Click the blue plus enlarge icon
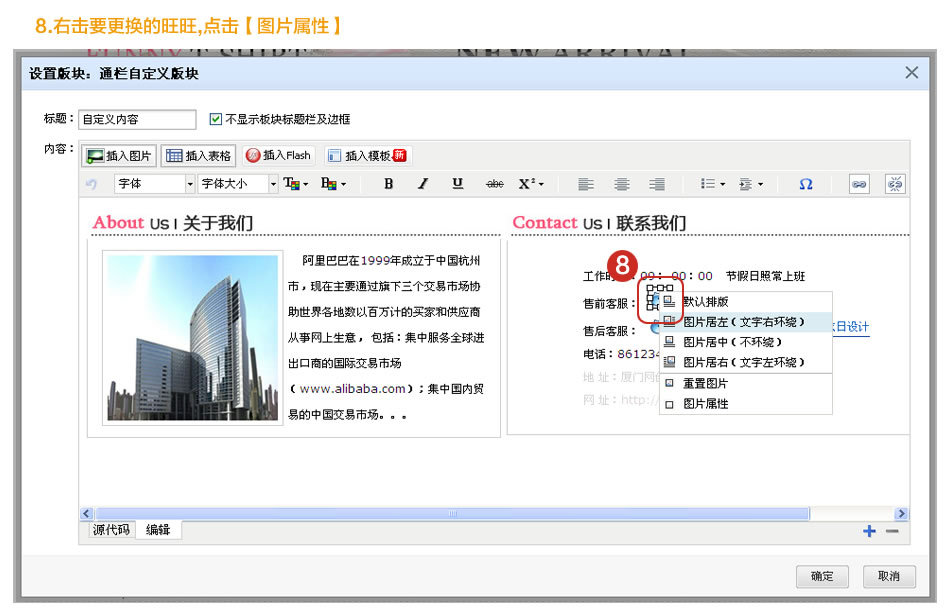This screenshot has height=612, width=952. click(869, 531)
